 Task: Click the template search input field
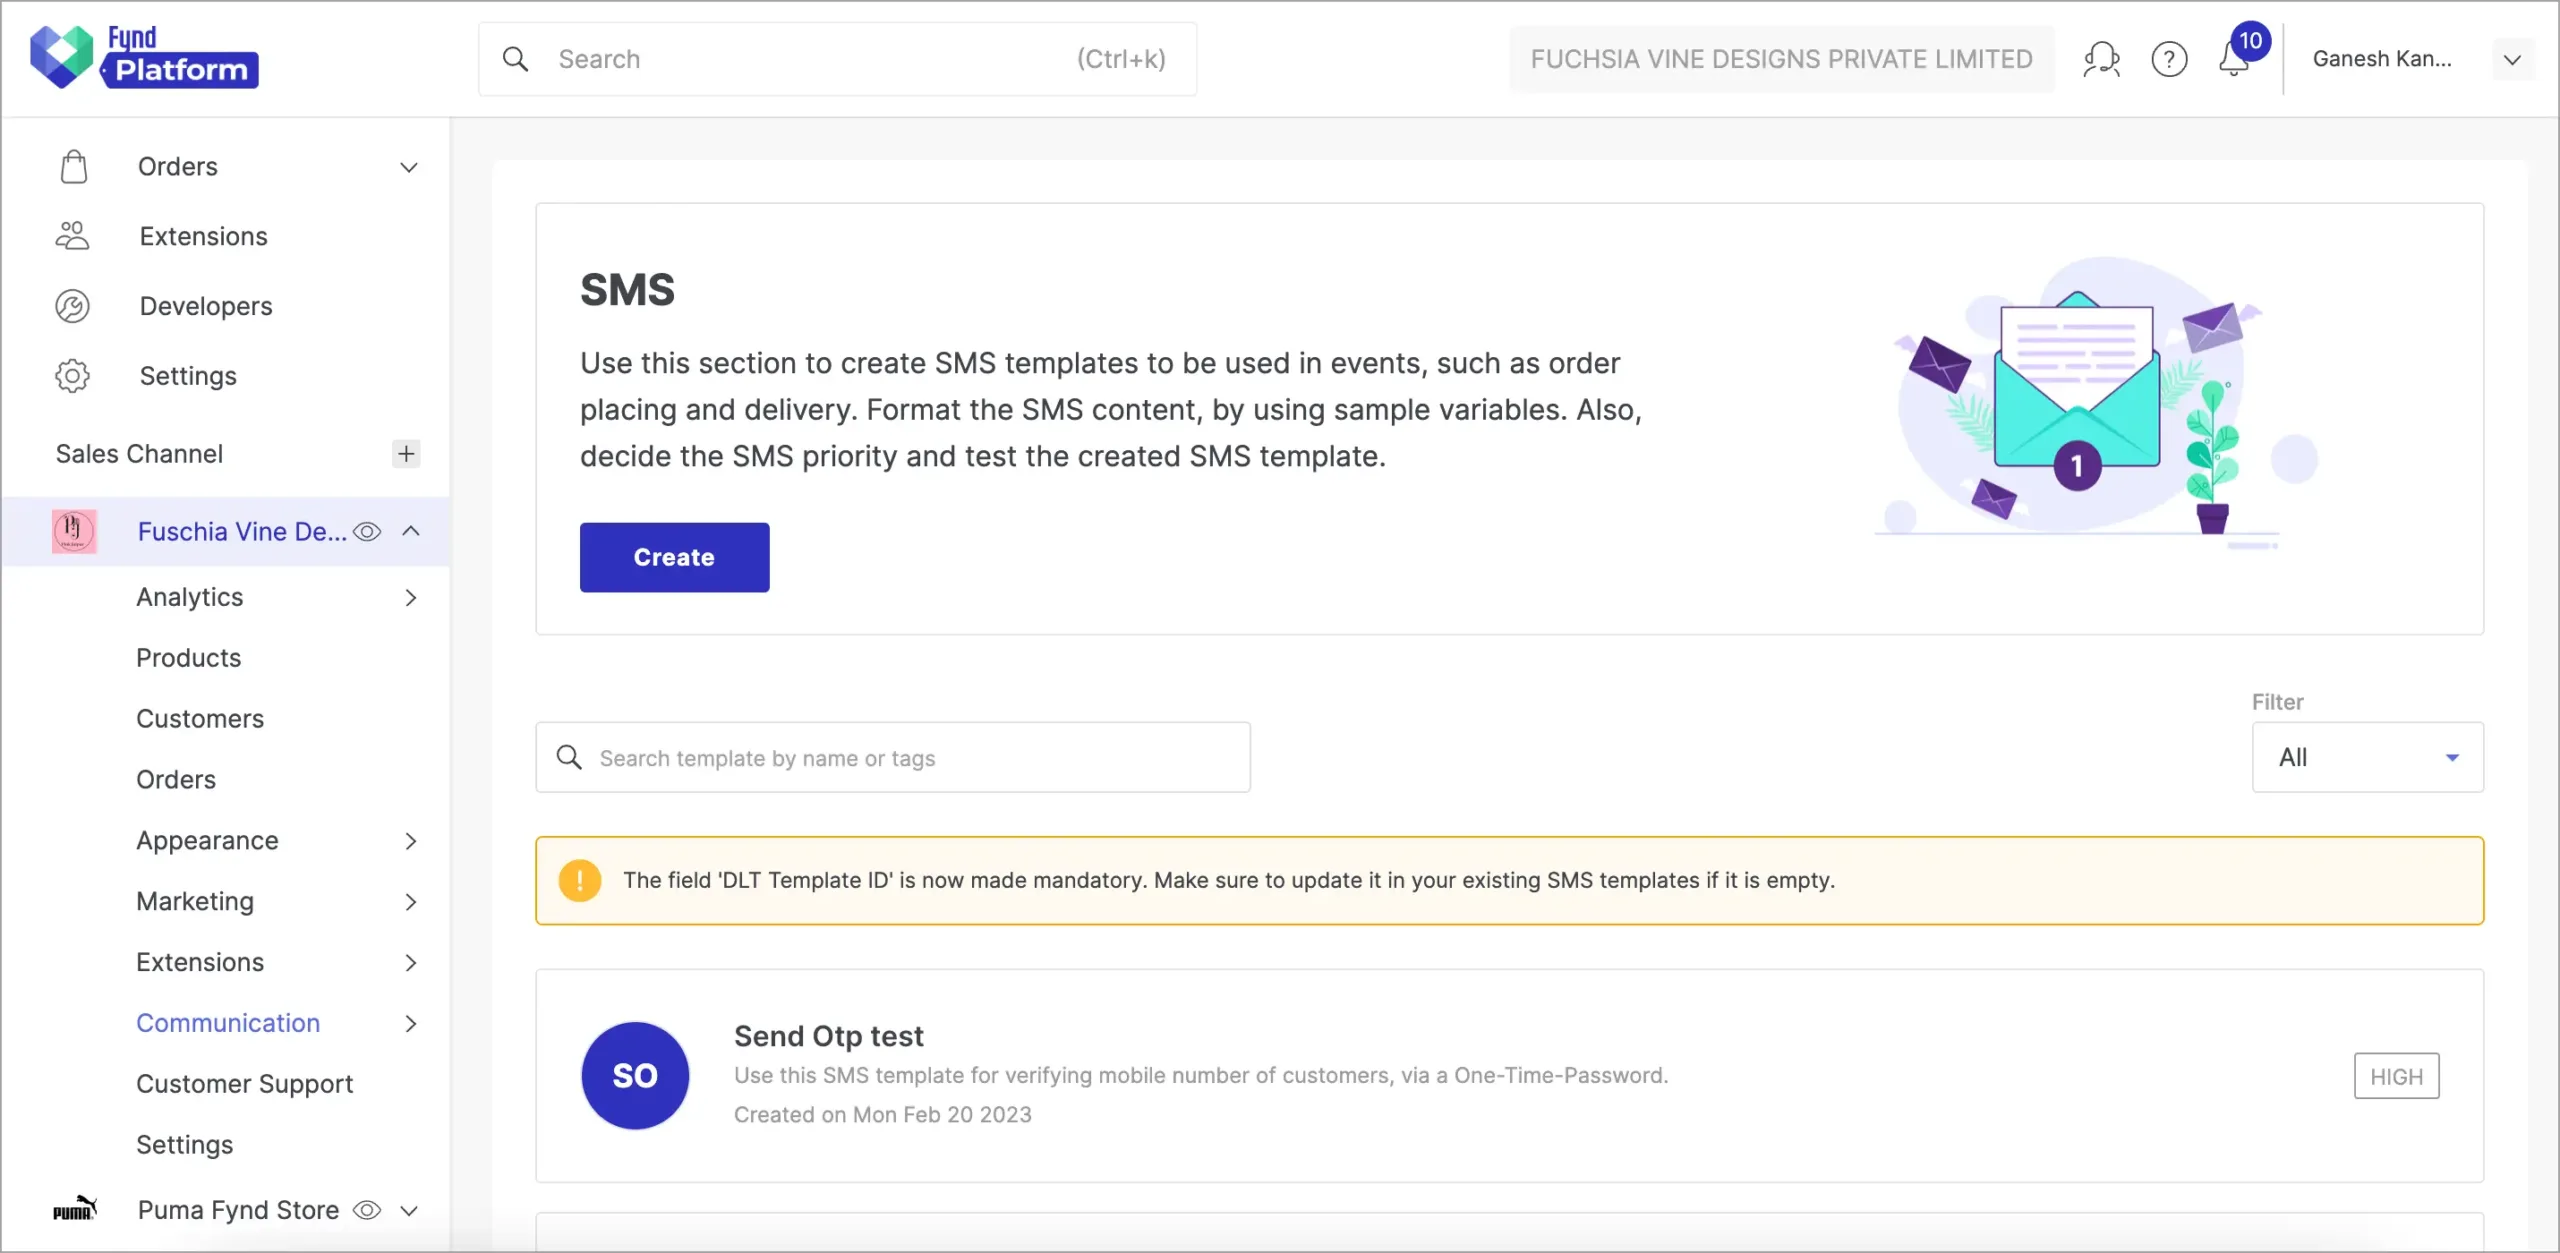[x=893, y=757]
